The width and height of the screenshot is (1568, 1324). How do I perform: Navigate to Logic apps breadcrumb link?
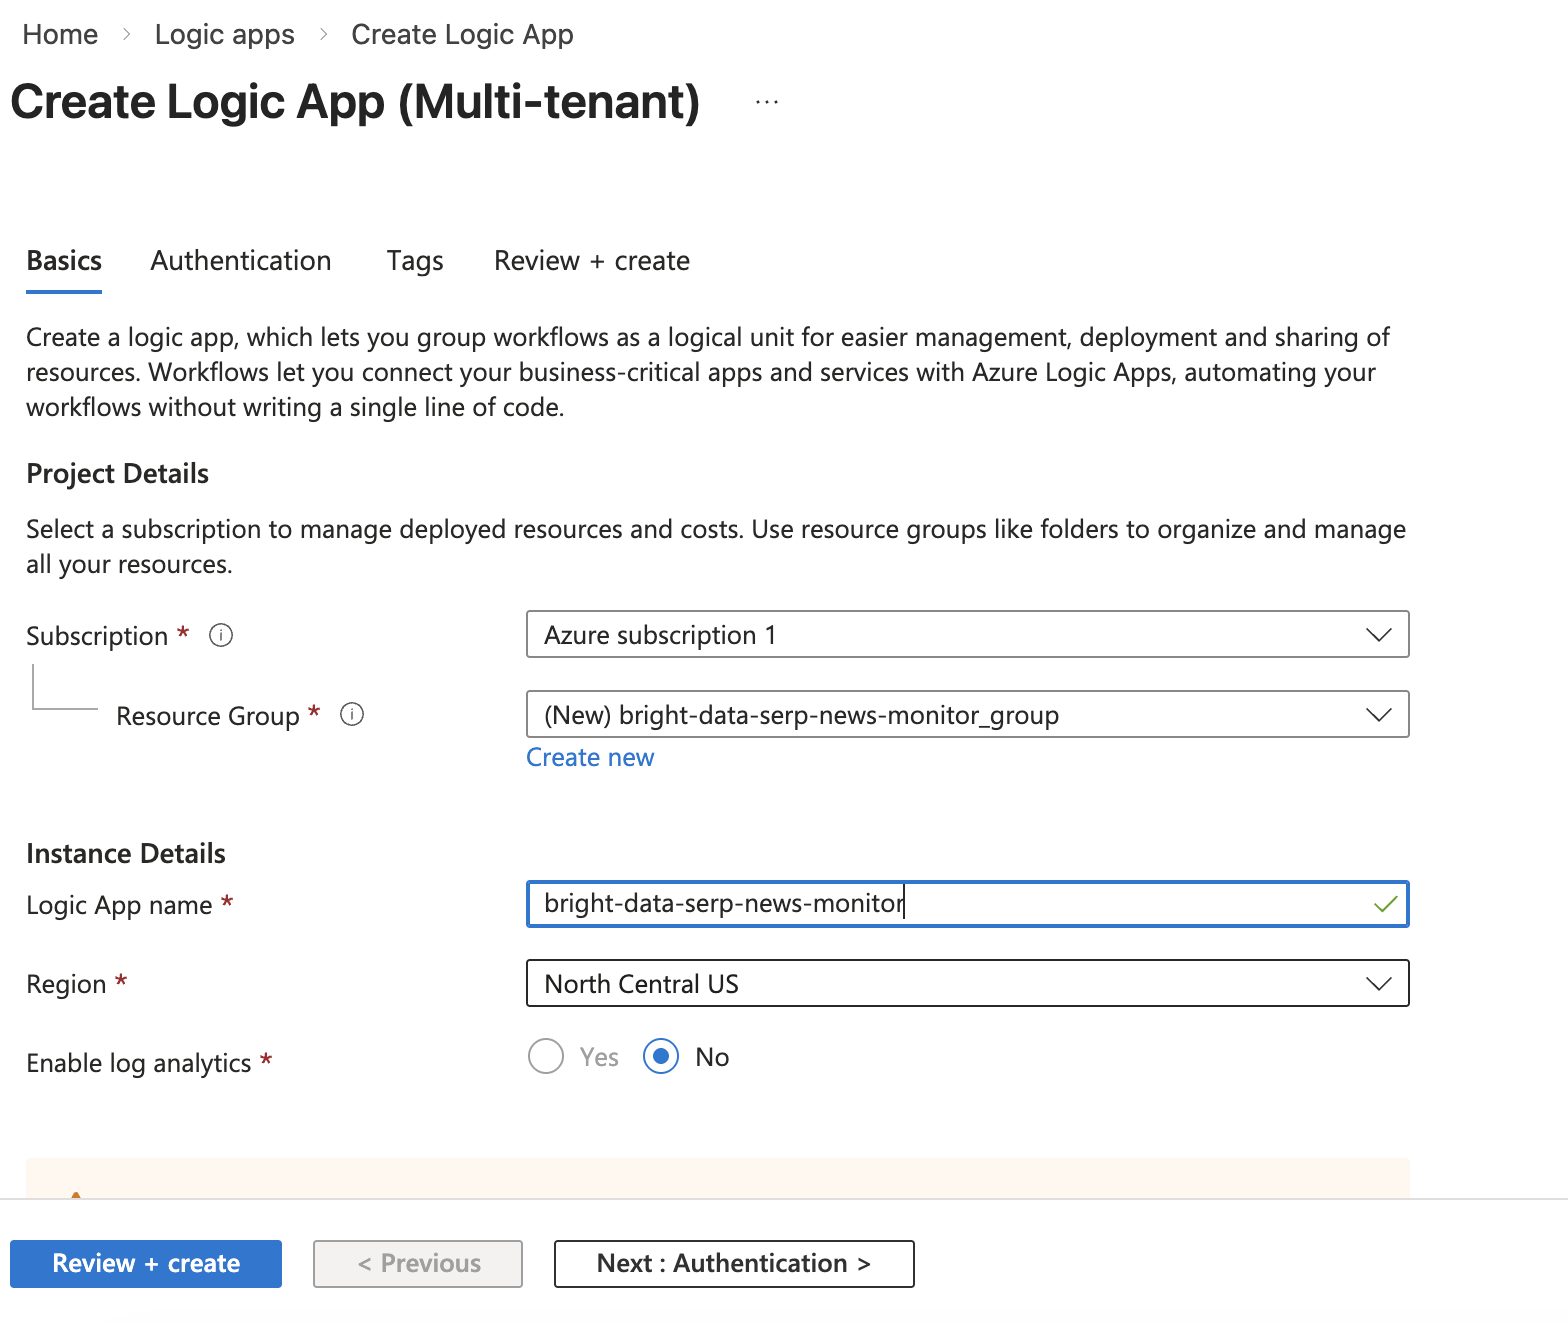(x=225, y=35)
